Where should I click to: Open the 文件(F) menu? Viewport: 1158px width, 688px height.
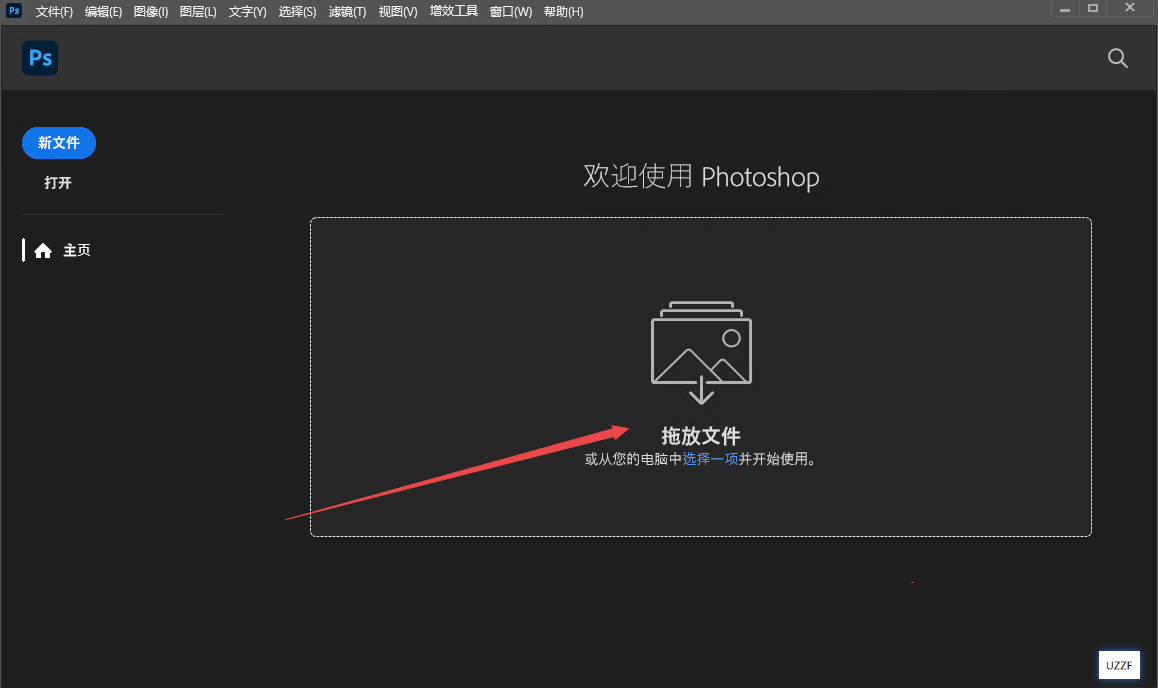coord(54,12)
